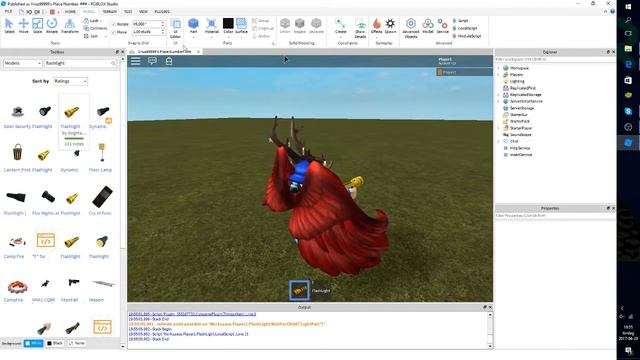Open the black Color swatch
Screen dimensions: 640x360
(228, 23)
